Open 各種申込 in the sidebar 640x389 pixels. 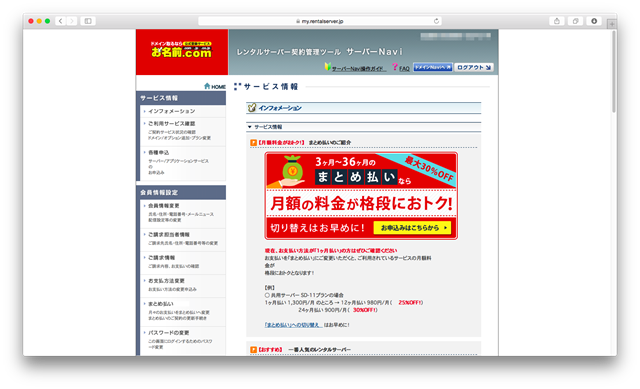[158, 152]
